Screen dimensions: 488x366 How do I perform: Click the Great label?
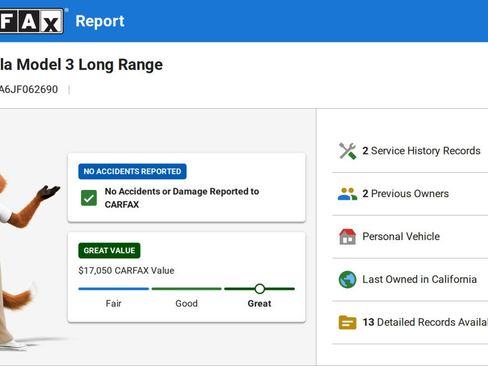[259, 303]
